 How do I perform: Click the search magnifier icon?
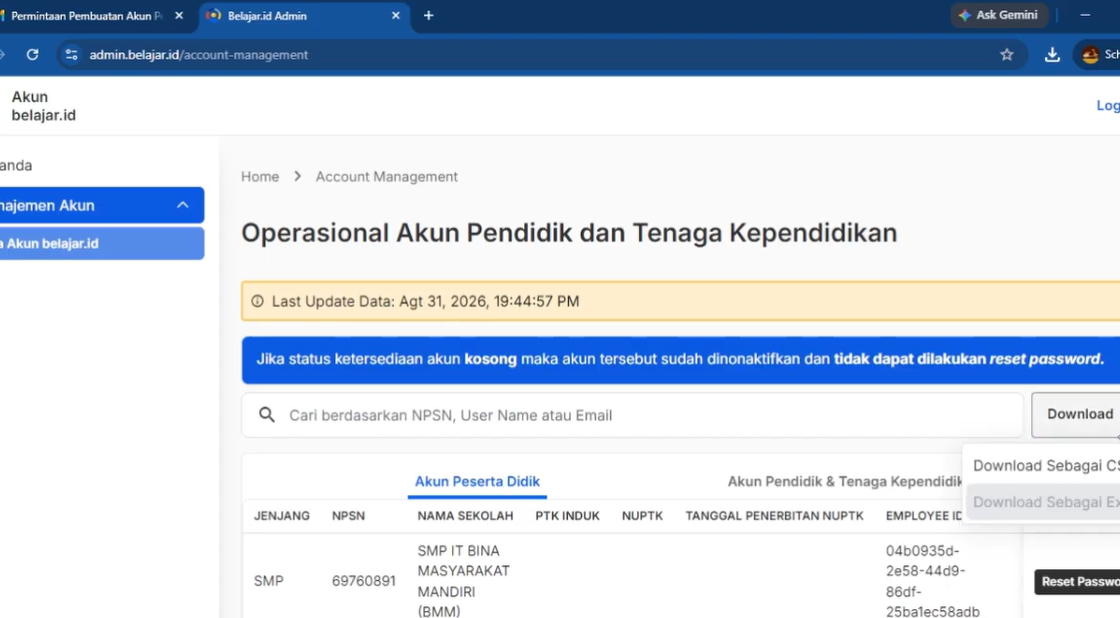266,415
